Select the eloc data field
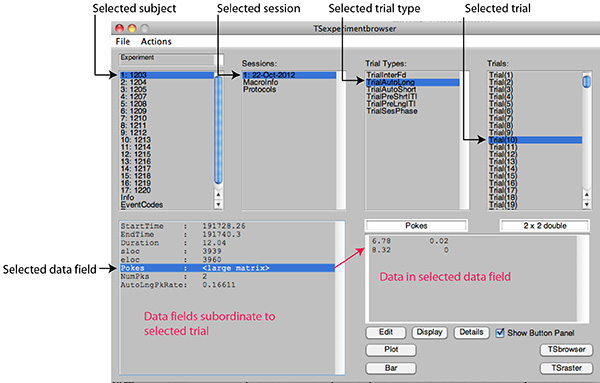Viewport: 600px width, 383px height. click(227, 260)
